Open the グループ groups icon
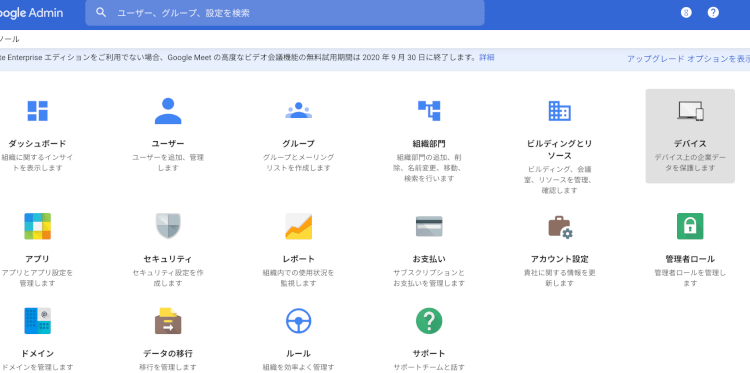 pyautogui.click(x=298, y=110)
